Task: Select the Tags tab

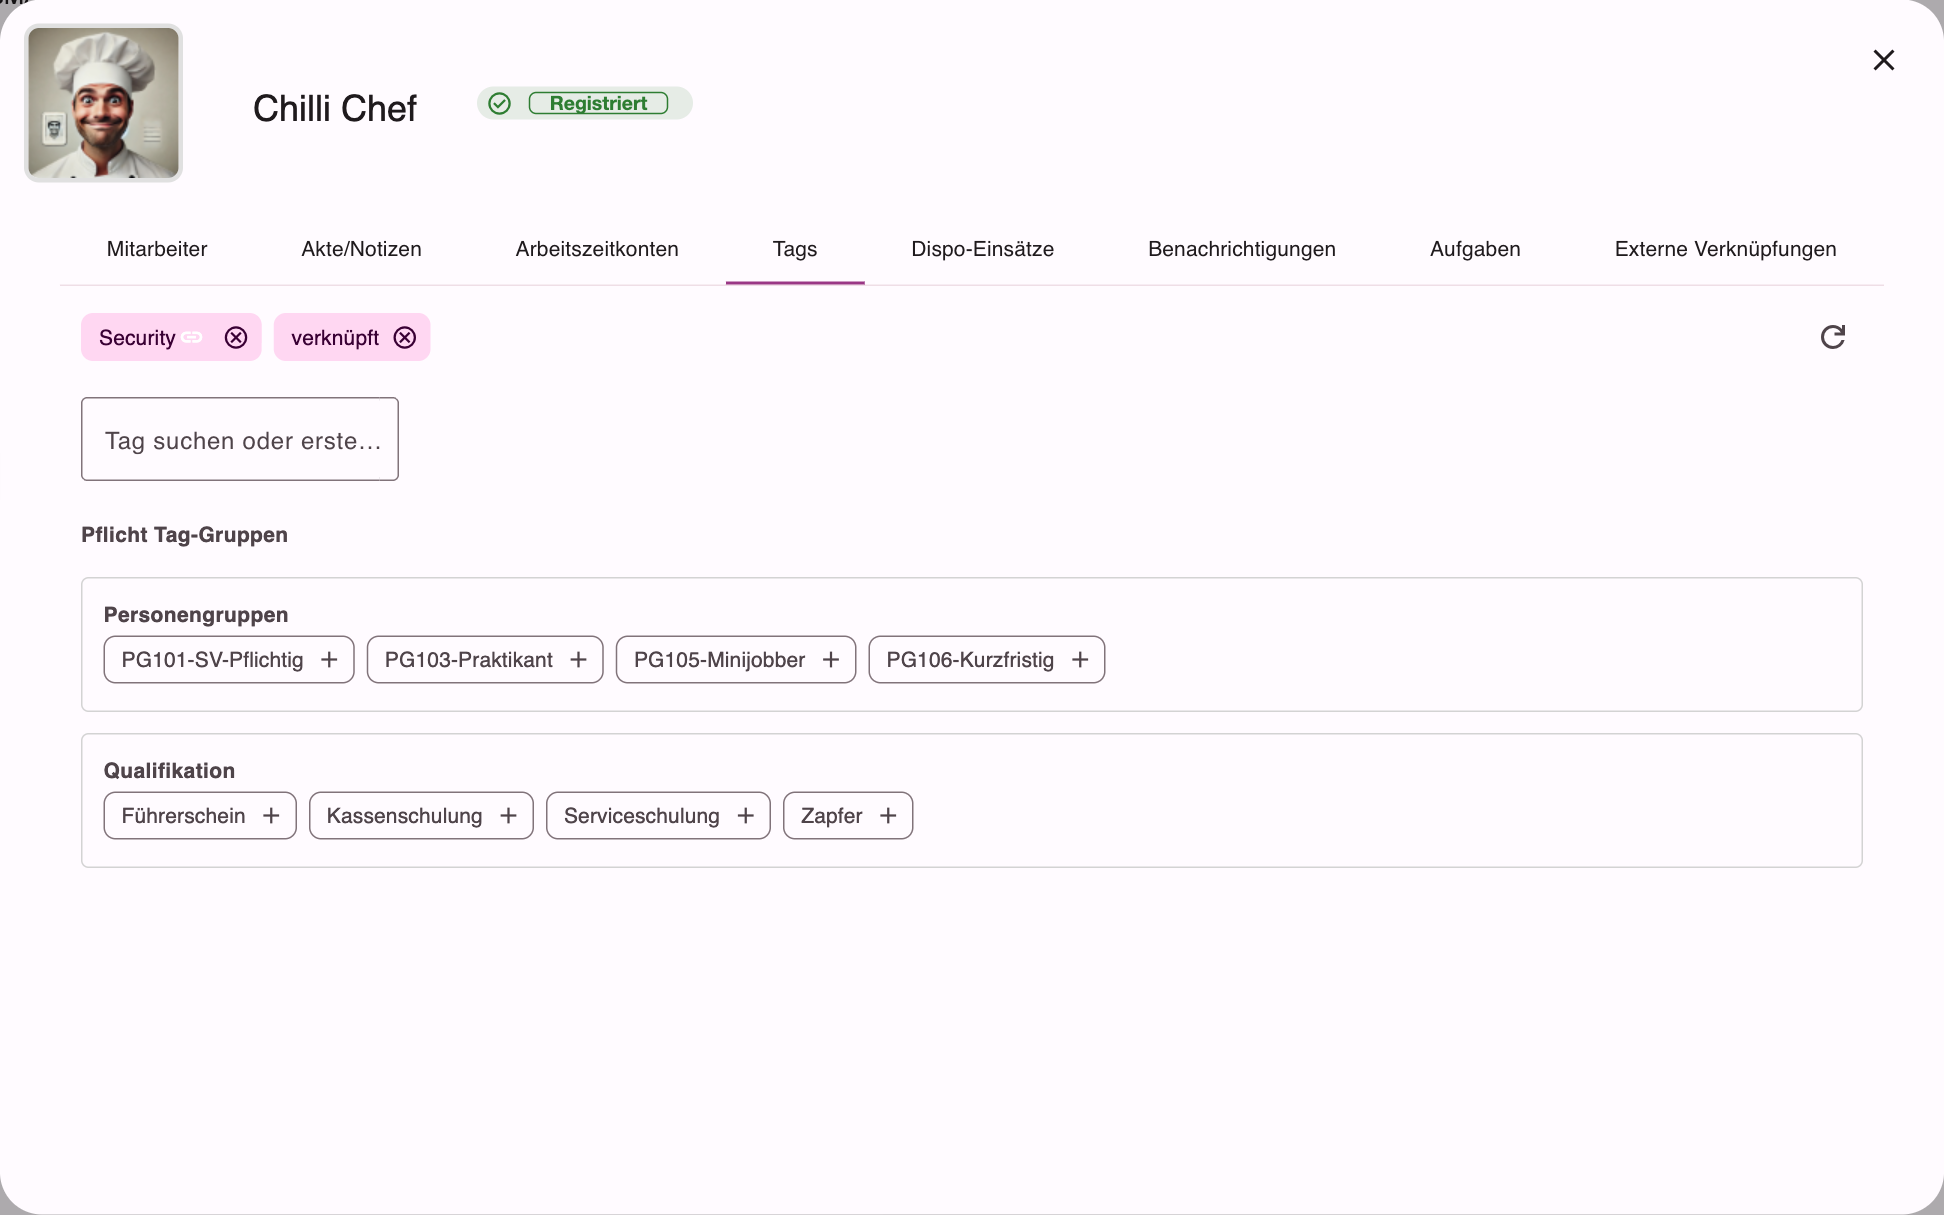Action: pyautogui.click(x=795, y=249)
